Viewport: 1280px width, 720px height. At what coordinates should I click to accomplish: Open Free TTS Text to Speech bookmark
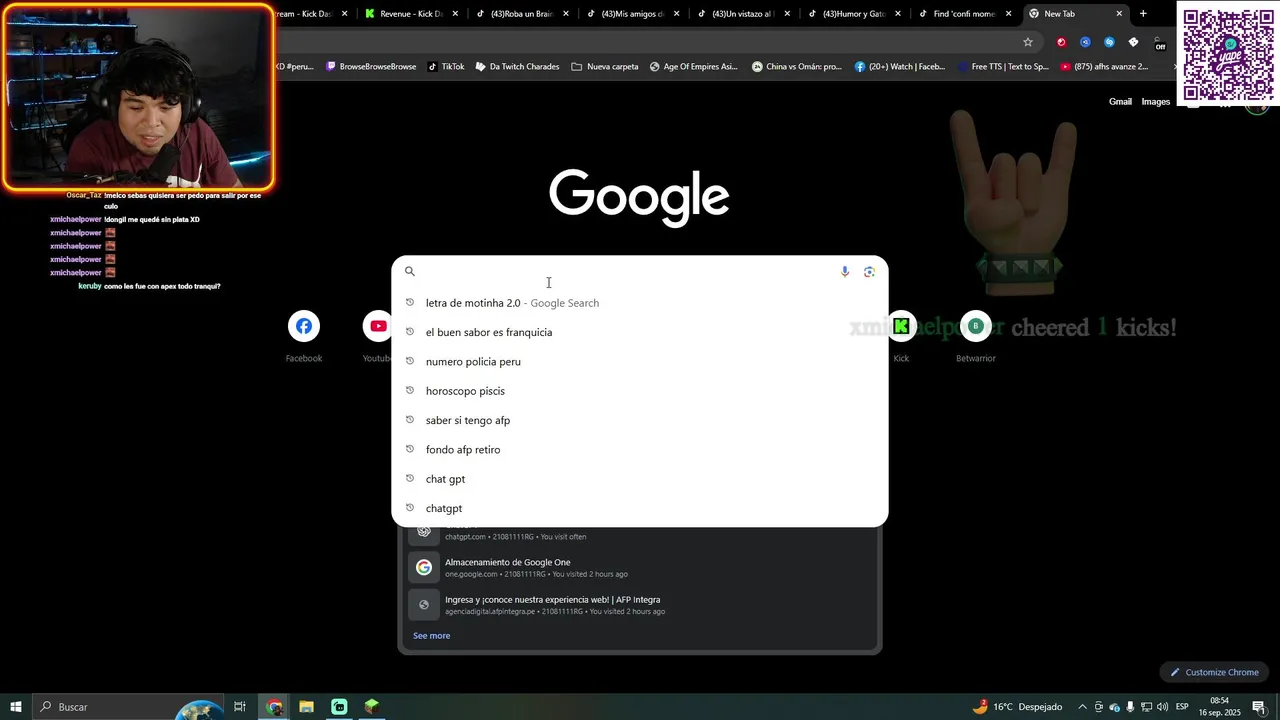tap(1002, 67)
